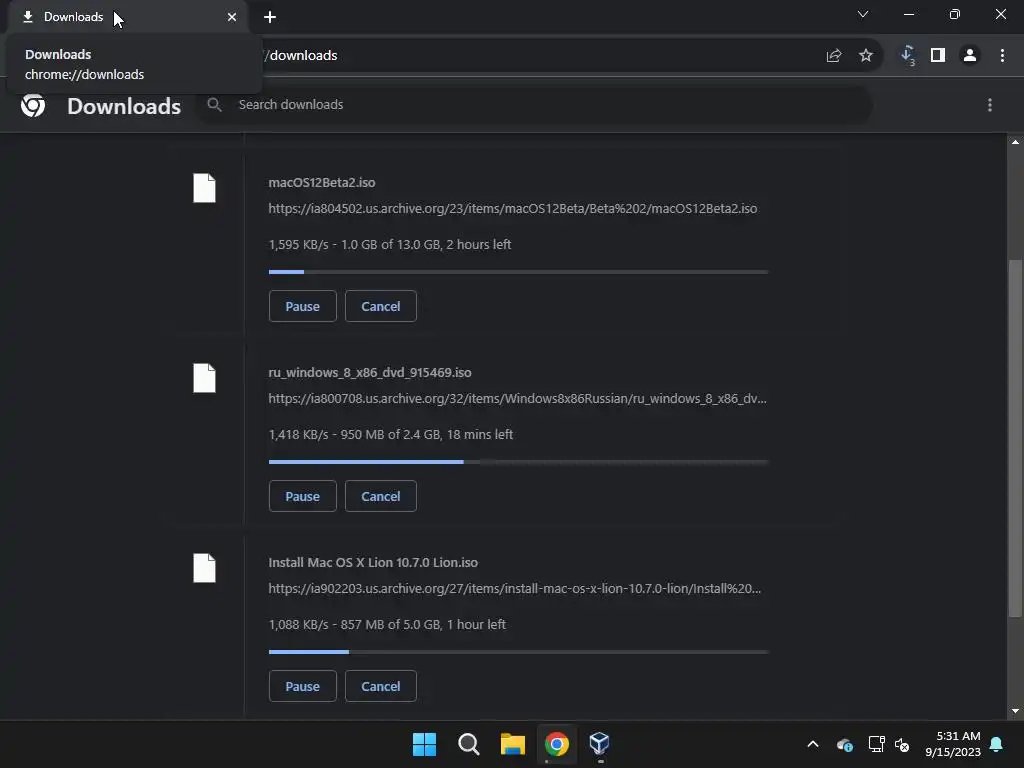Click the page scrollbar up arrow
The height and width of the screenshot is (768, 1024).
(1015, 142)
